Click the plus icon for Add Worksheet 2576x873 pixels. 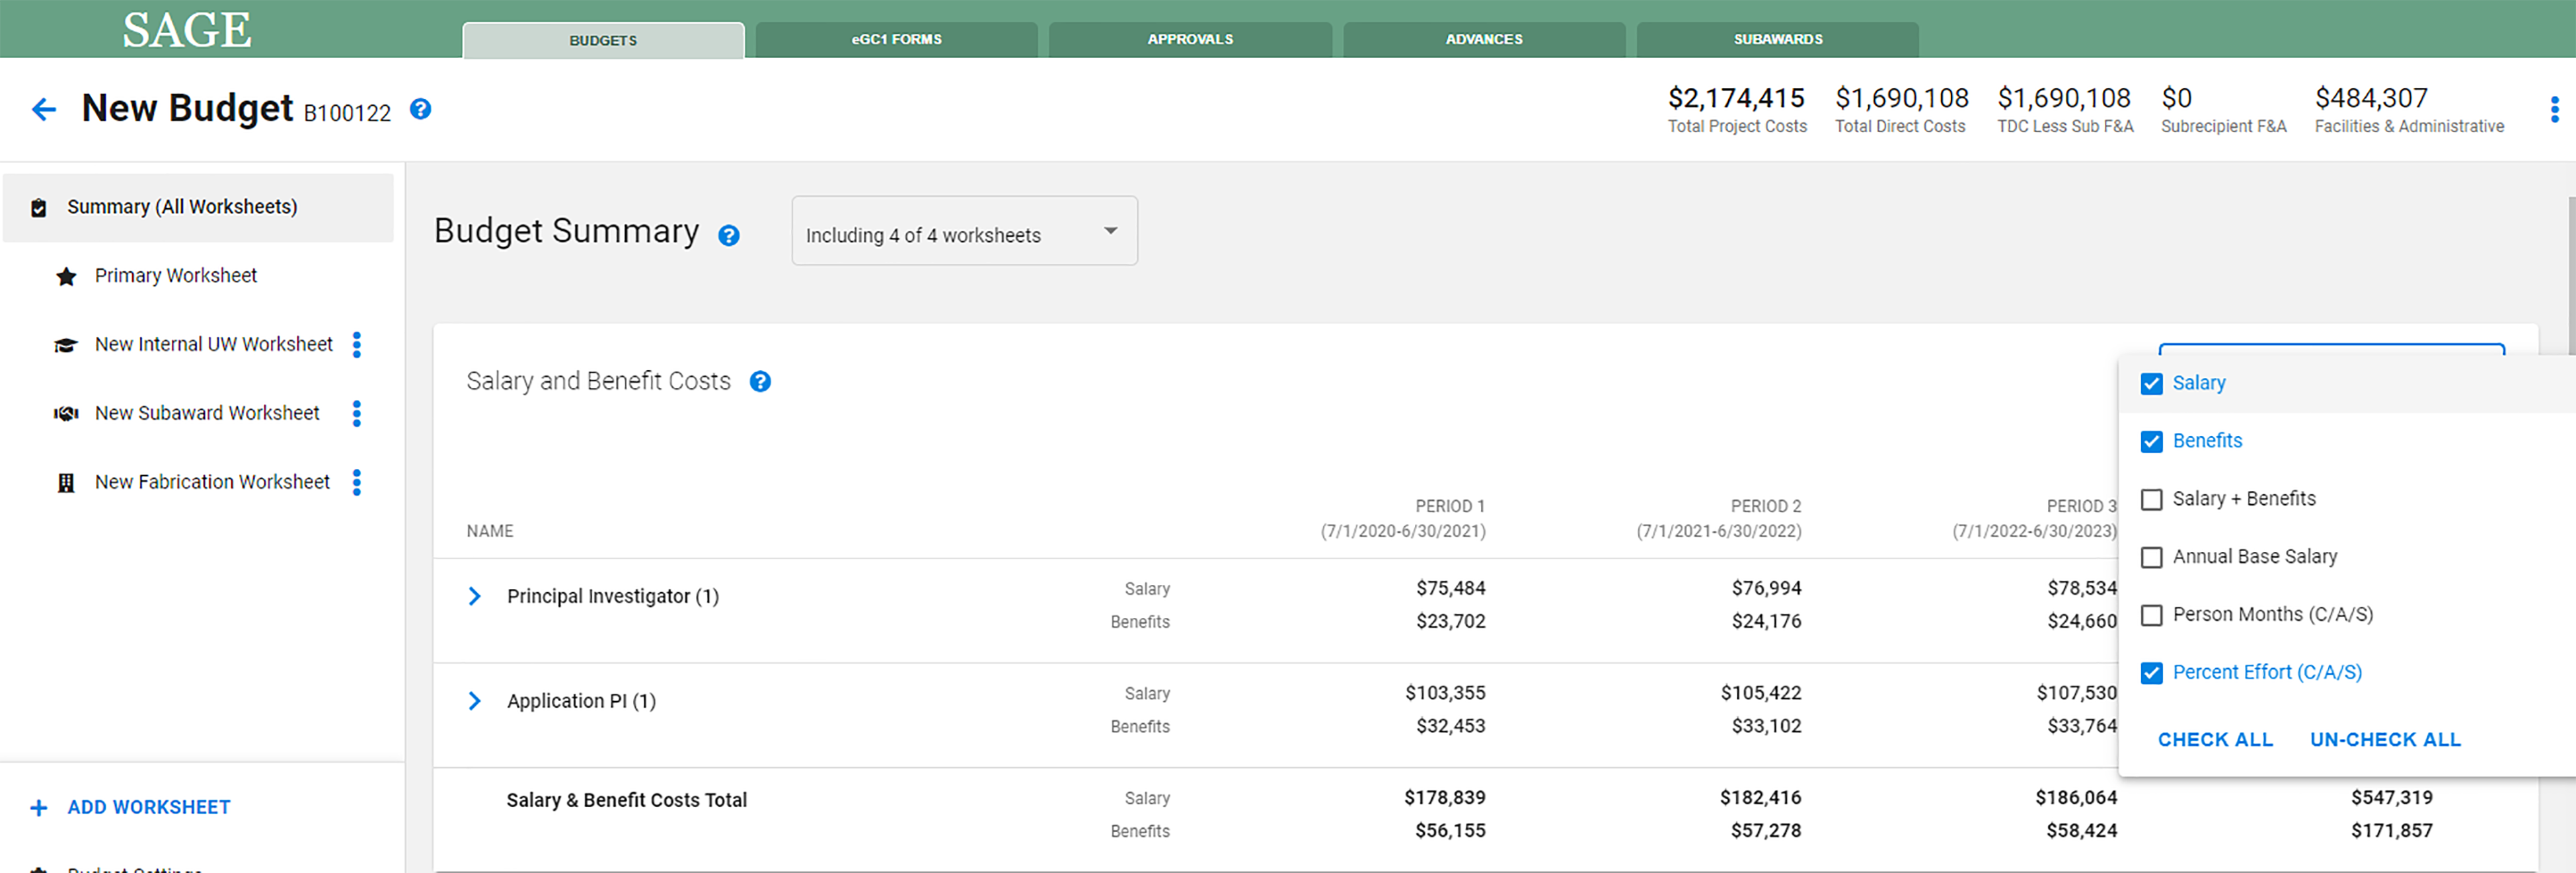pyautogui.click(x=39, y=808)
